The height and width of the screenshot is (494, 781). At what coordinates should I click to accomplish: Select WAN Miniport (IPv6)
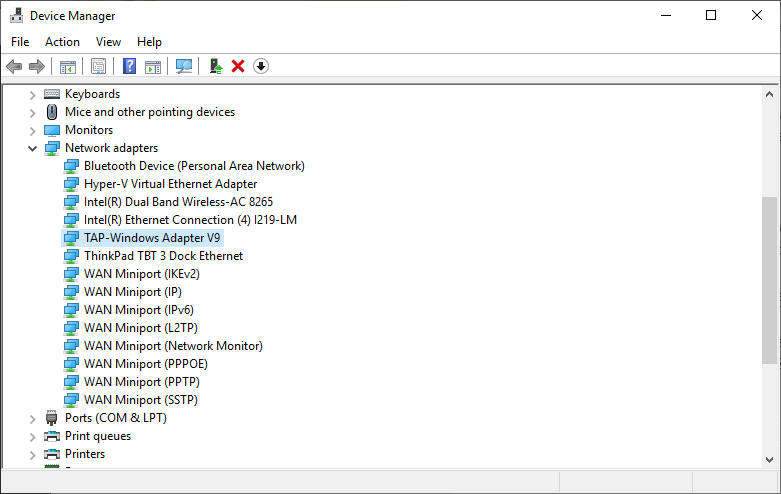click(x=139, y=310)
